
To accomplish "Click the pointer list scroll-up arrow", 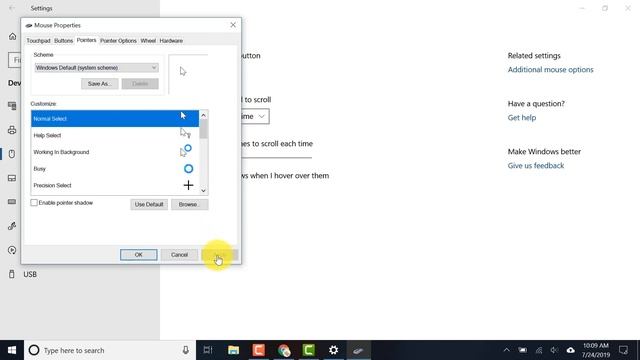I will 203,115.
